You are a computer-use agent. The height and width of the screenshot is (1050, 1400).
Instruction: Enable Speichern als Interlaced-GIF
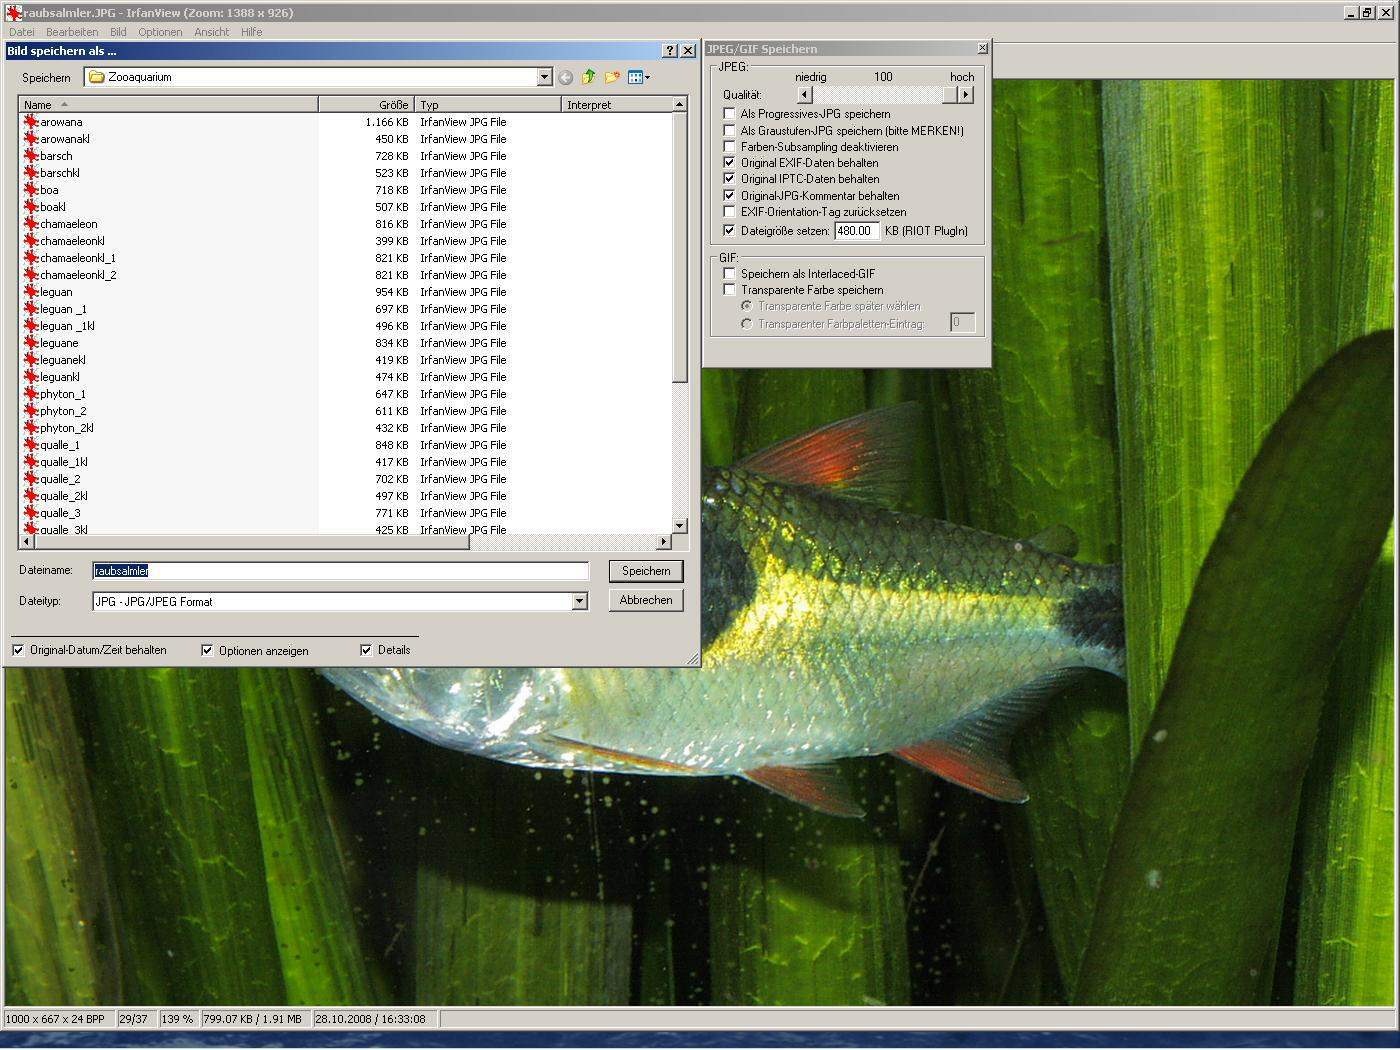pos(729,274)
